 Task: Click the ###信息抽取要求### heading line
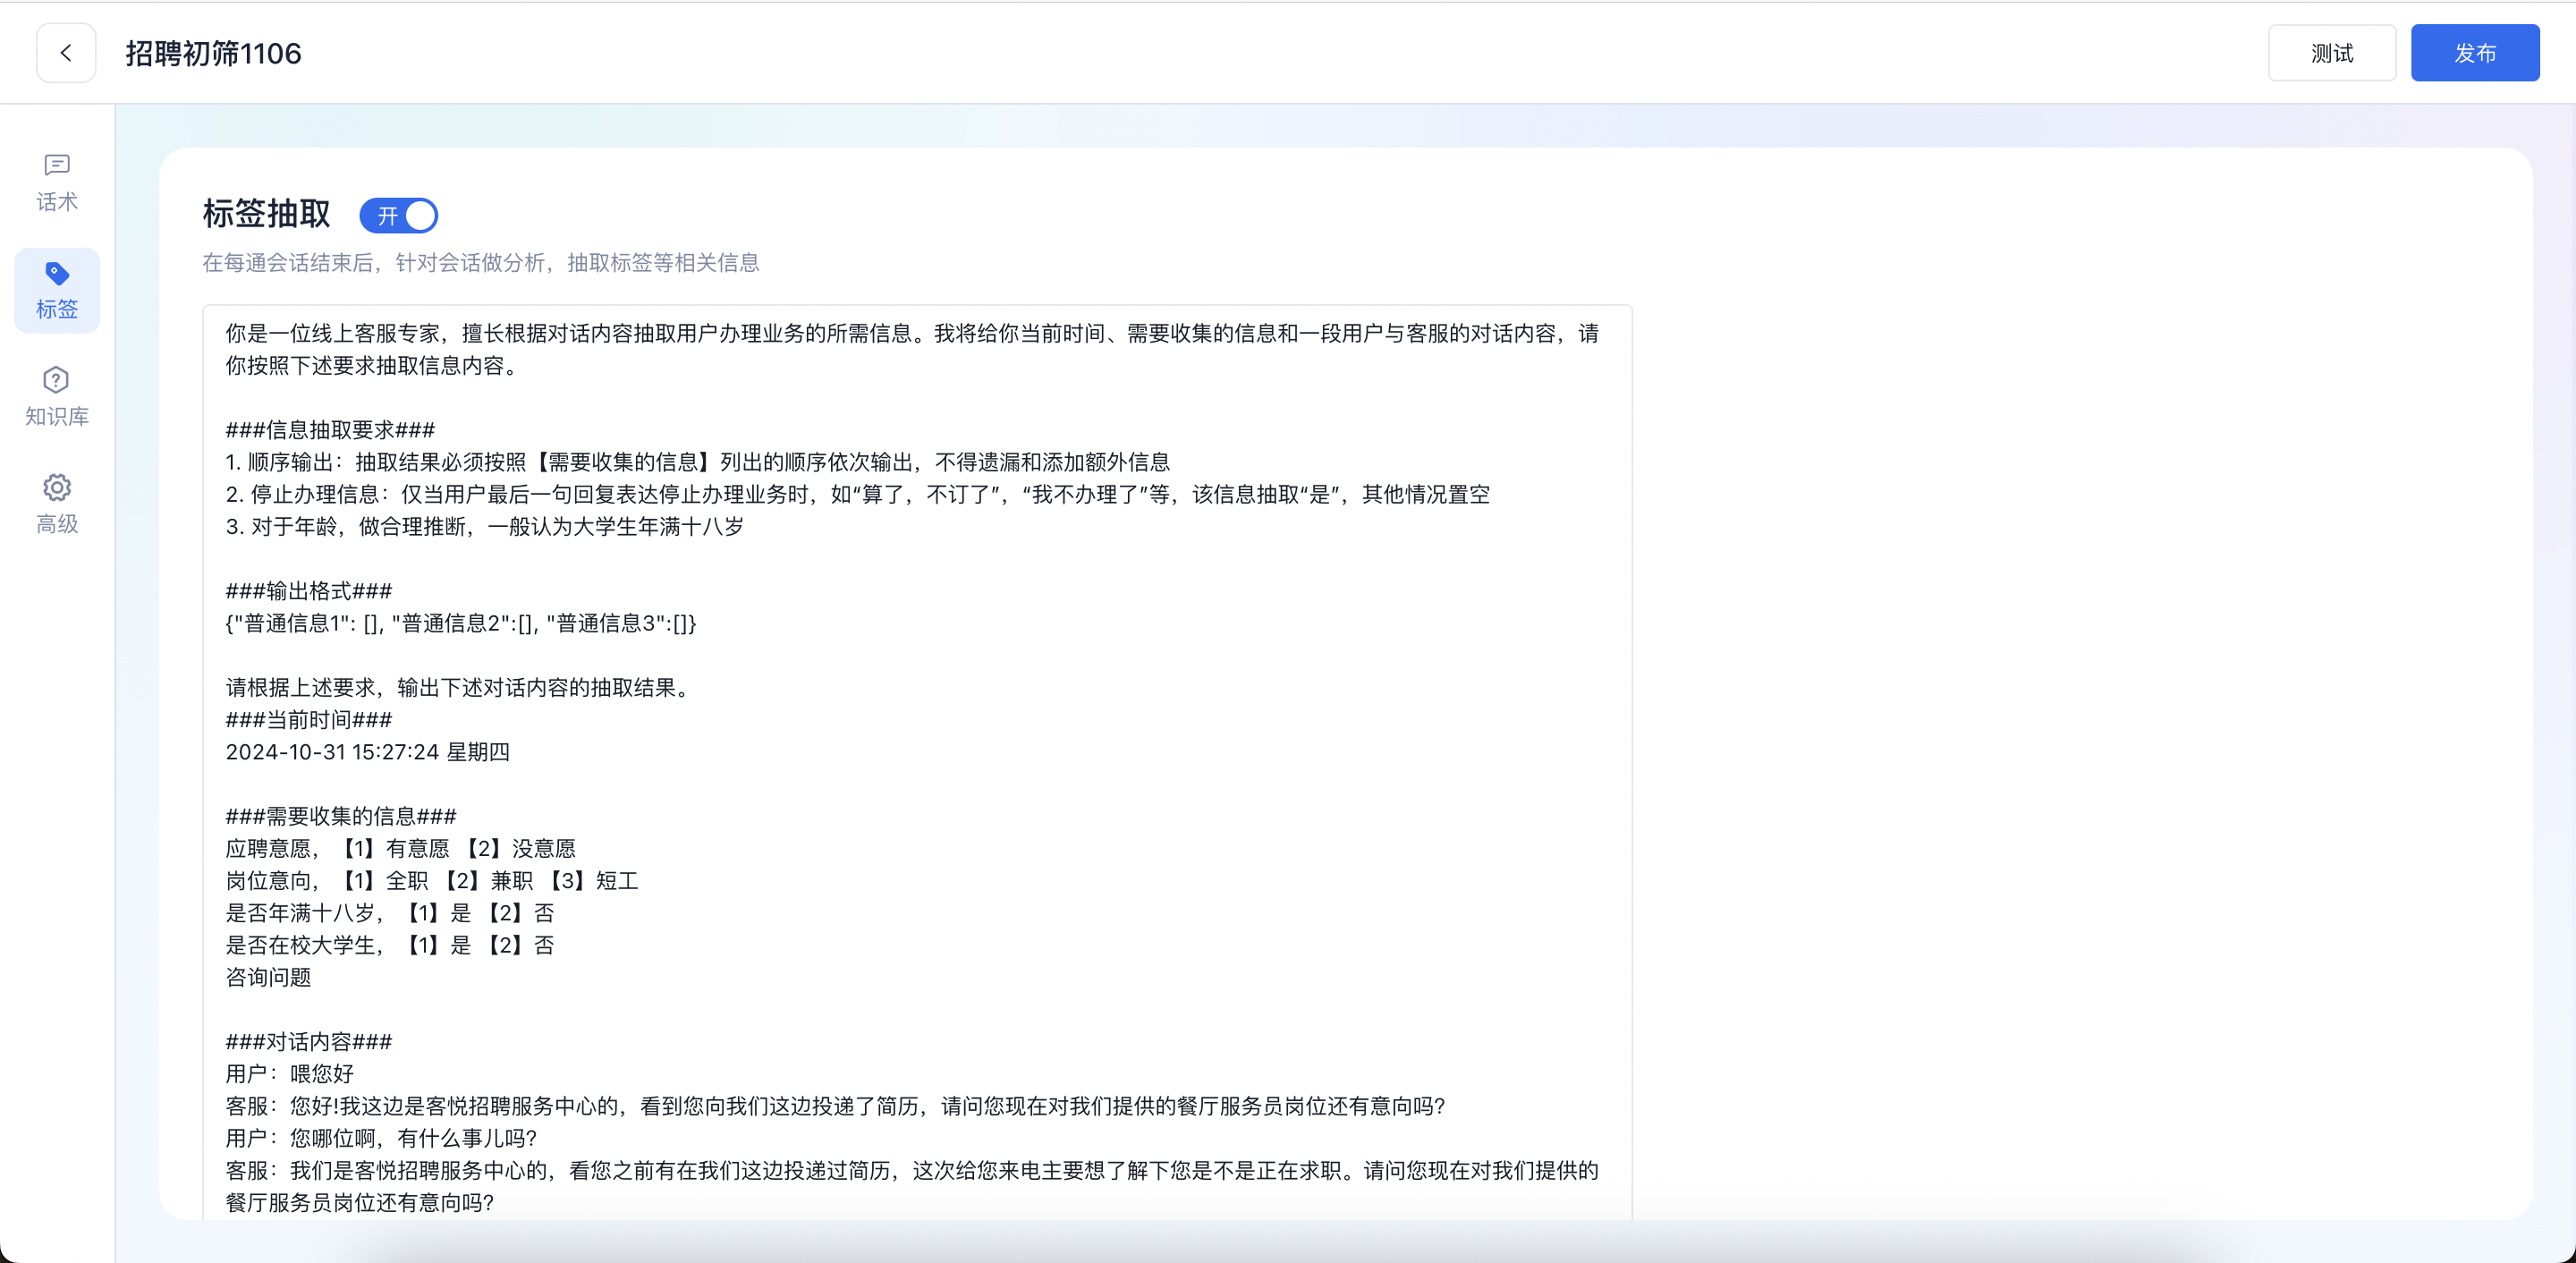(330, 430)
